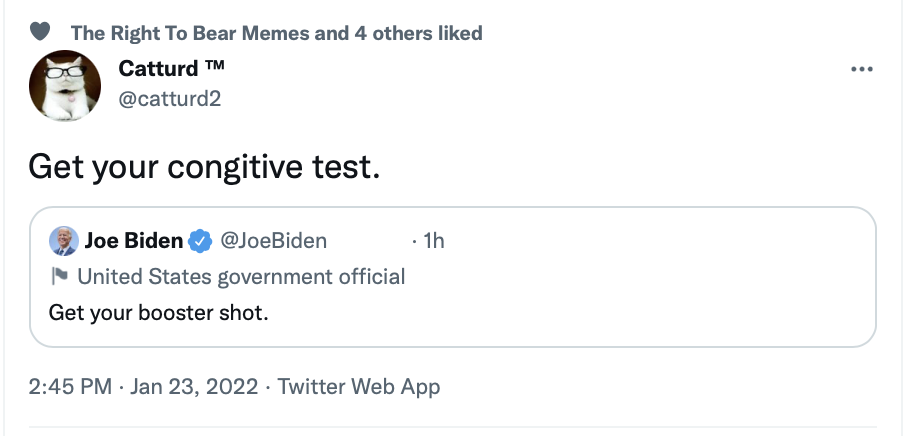Open the @catturd2 handle link
Screen dimensions: 912x436
(x=170, y=99)
